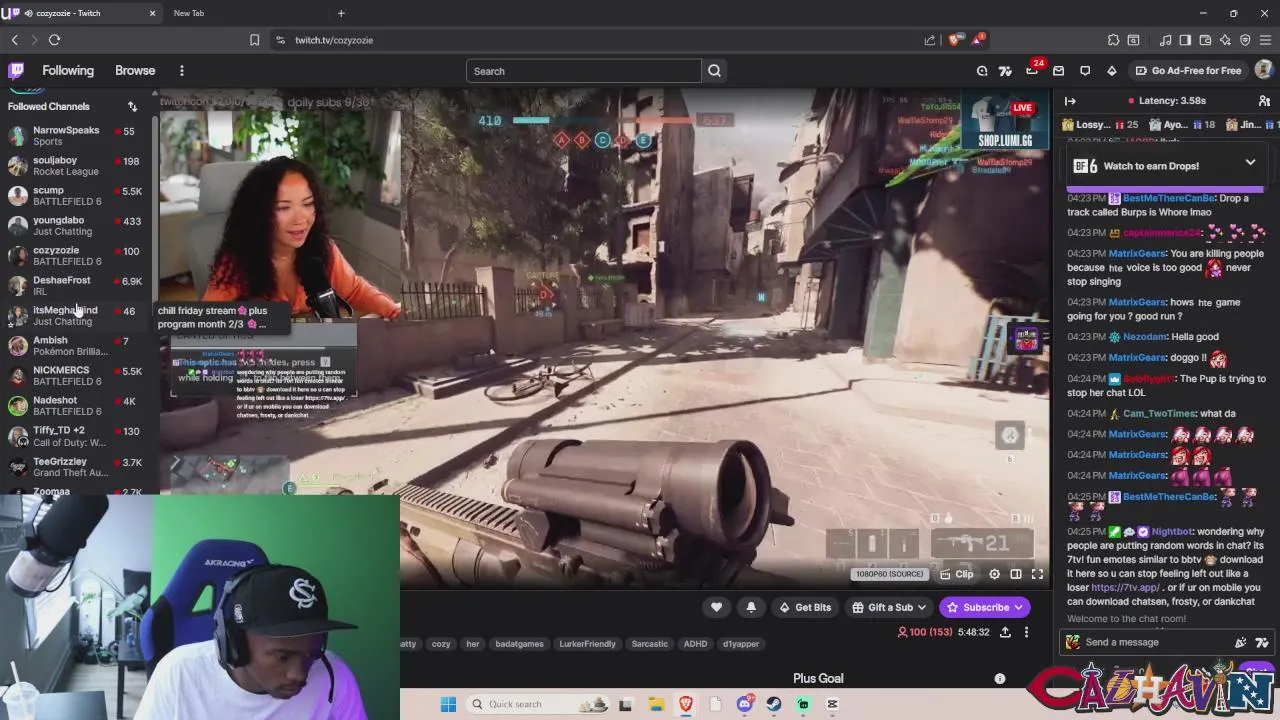1280x720 pixels.
Task: Click the badatgames tag
Action: click(x=519, y=644)
